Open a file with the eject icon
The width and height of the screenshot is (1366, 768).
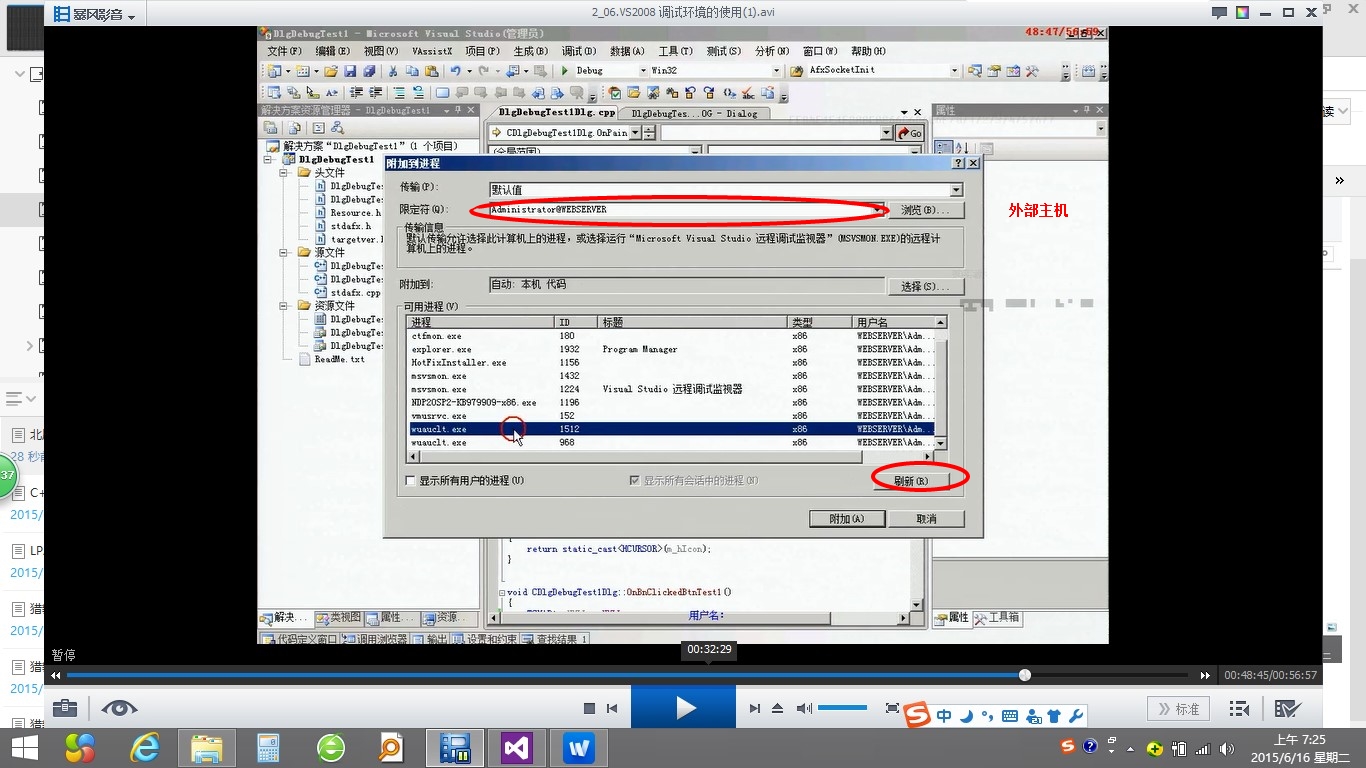[x=778, y=709]
